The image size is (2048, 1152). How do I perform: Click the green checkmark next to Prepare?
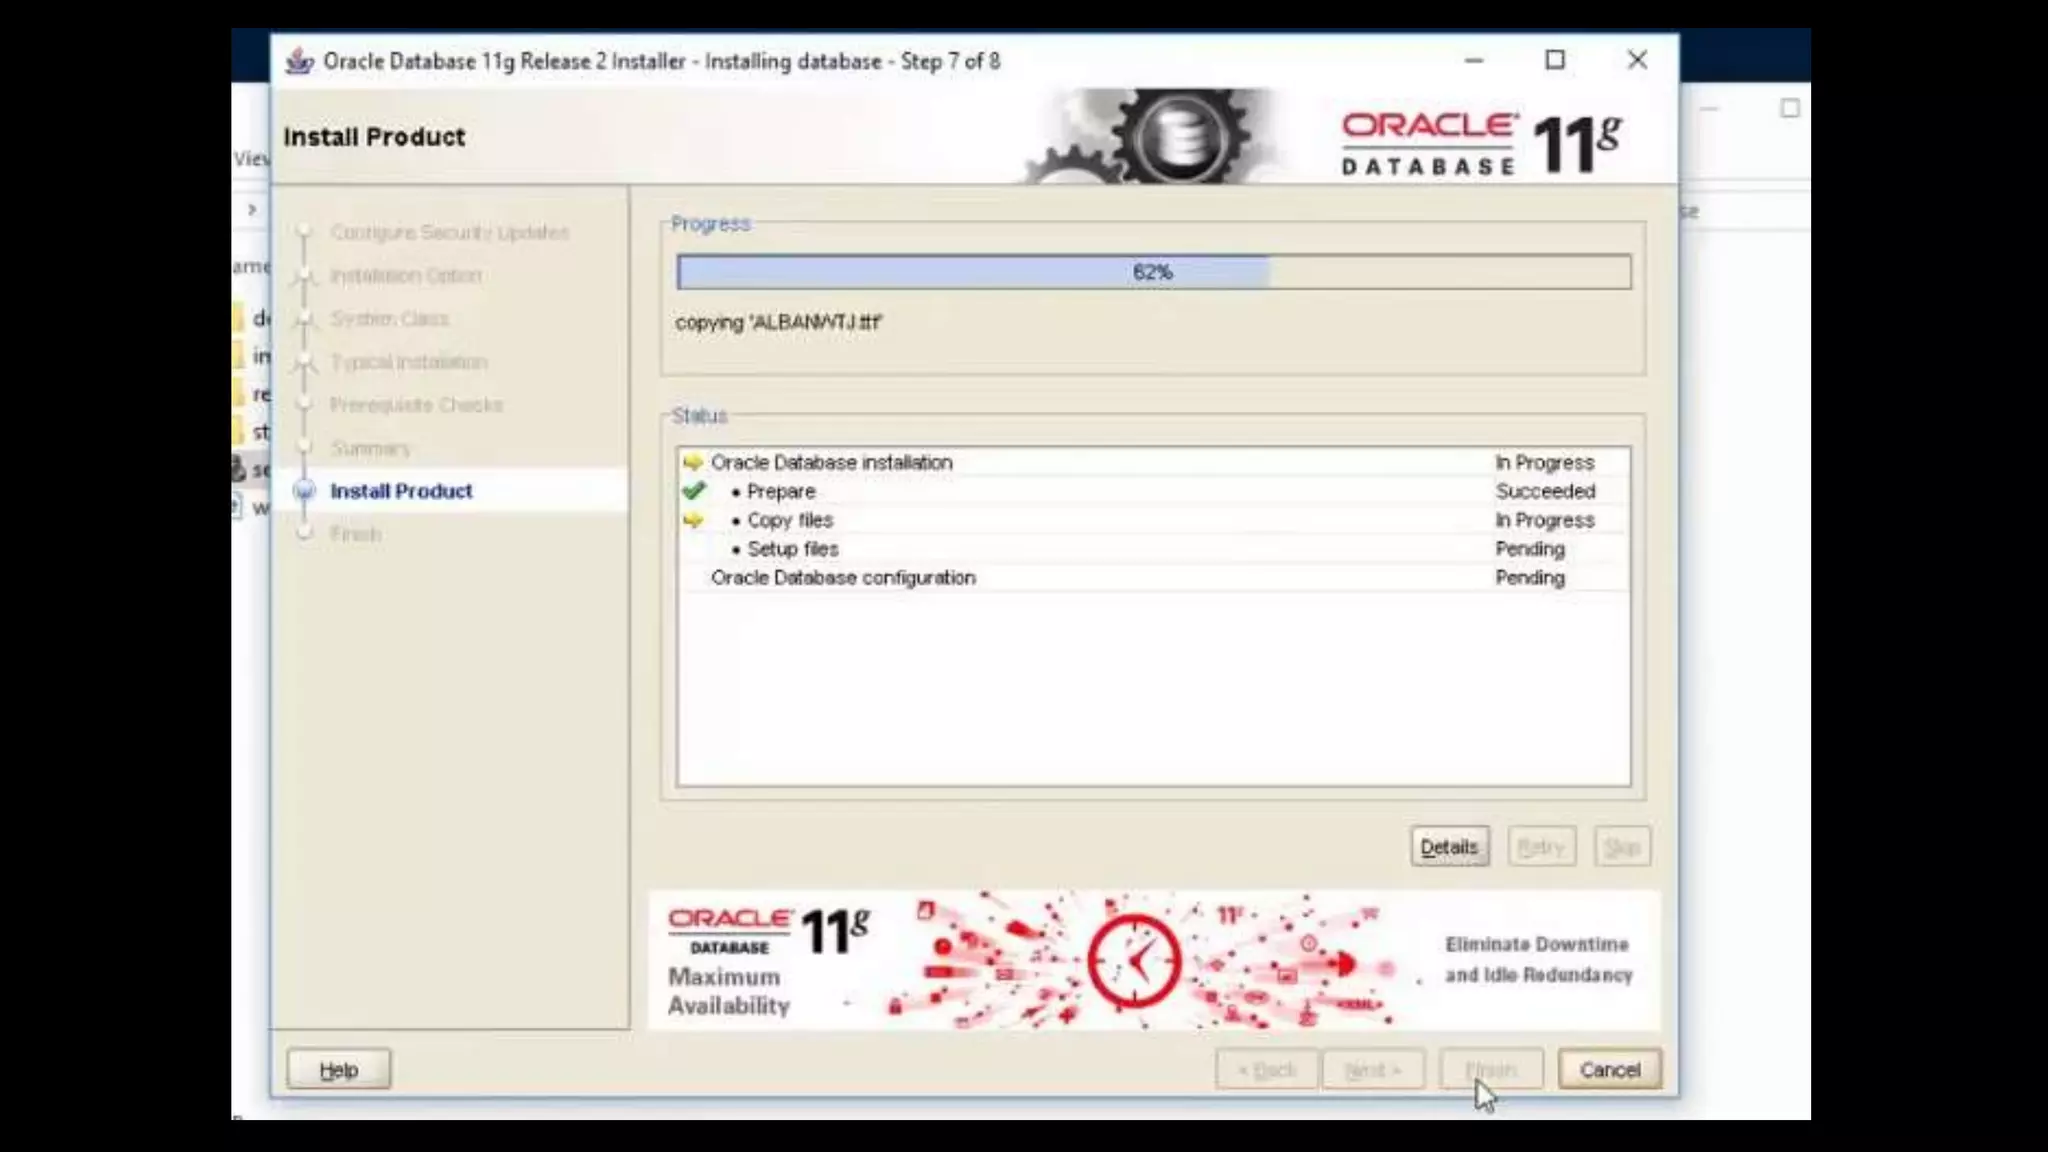[693, 491]
